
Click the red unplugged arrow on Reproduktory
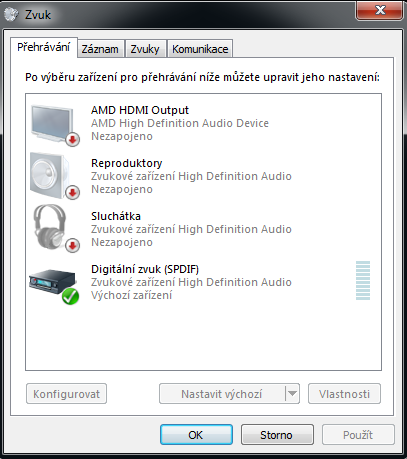72,192
